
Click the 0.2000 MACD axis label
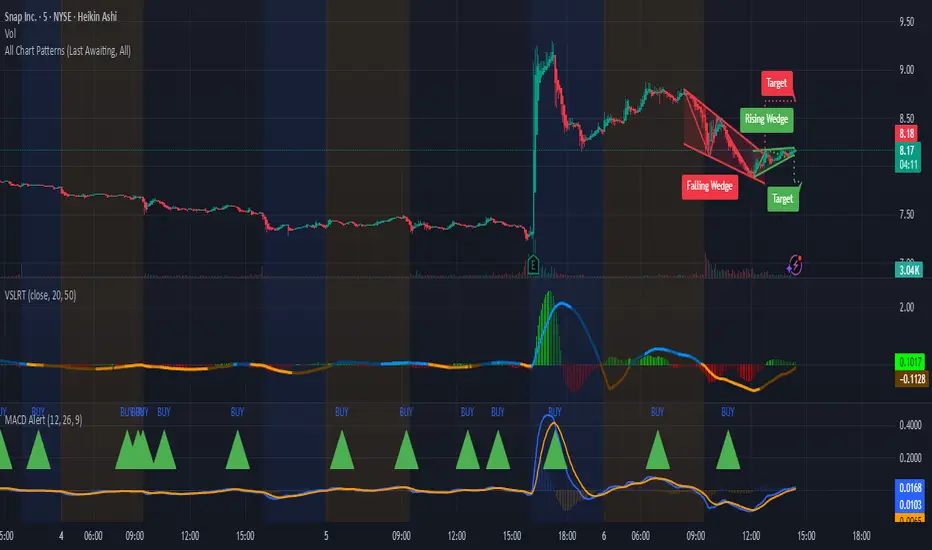pyautogui.click(x=910, y=458)
